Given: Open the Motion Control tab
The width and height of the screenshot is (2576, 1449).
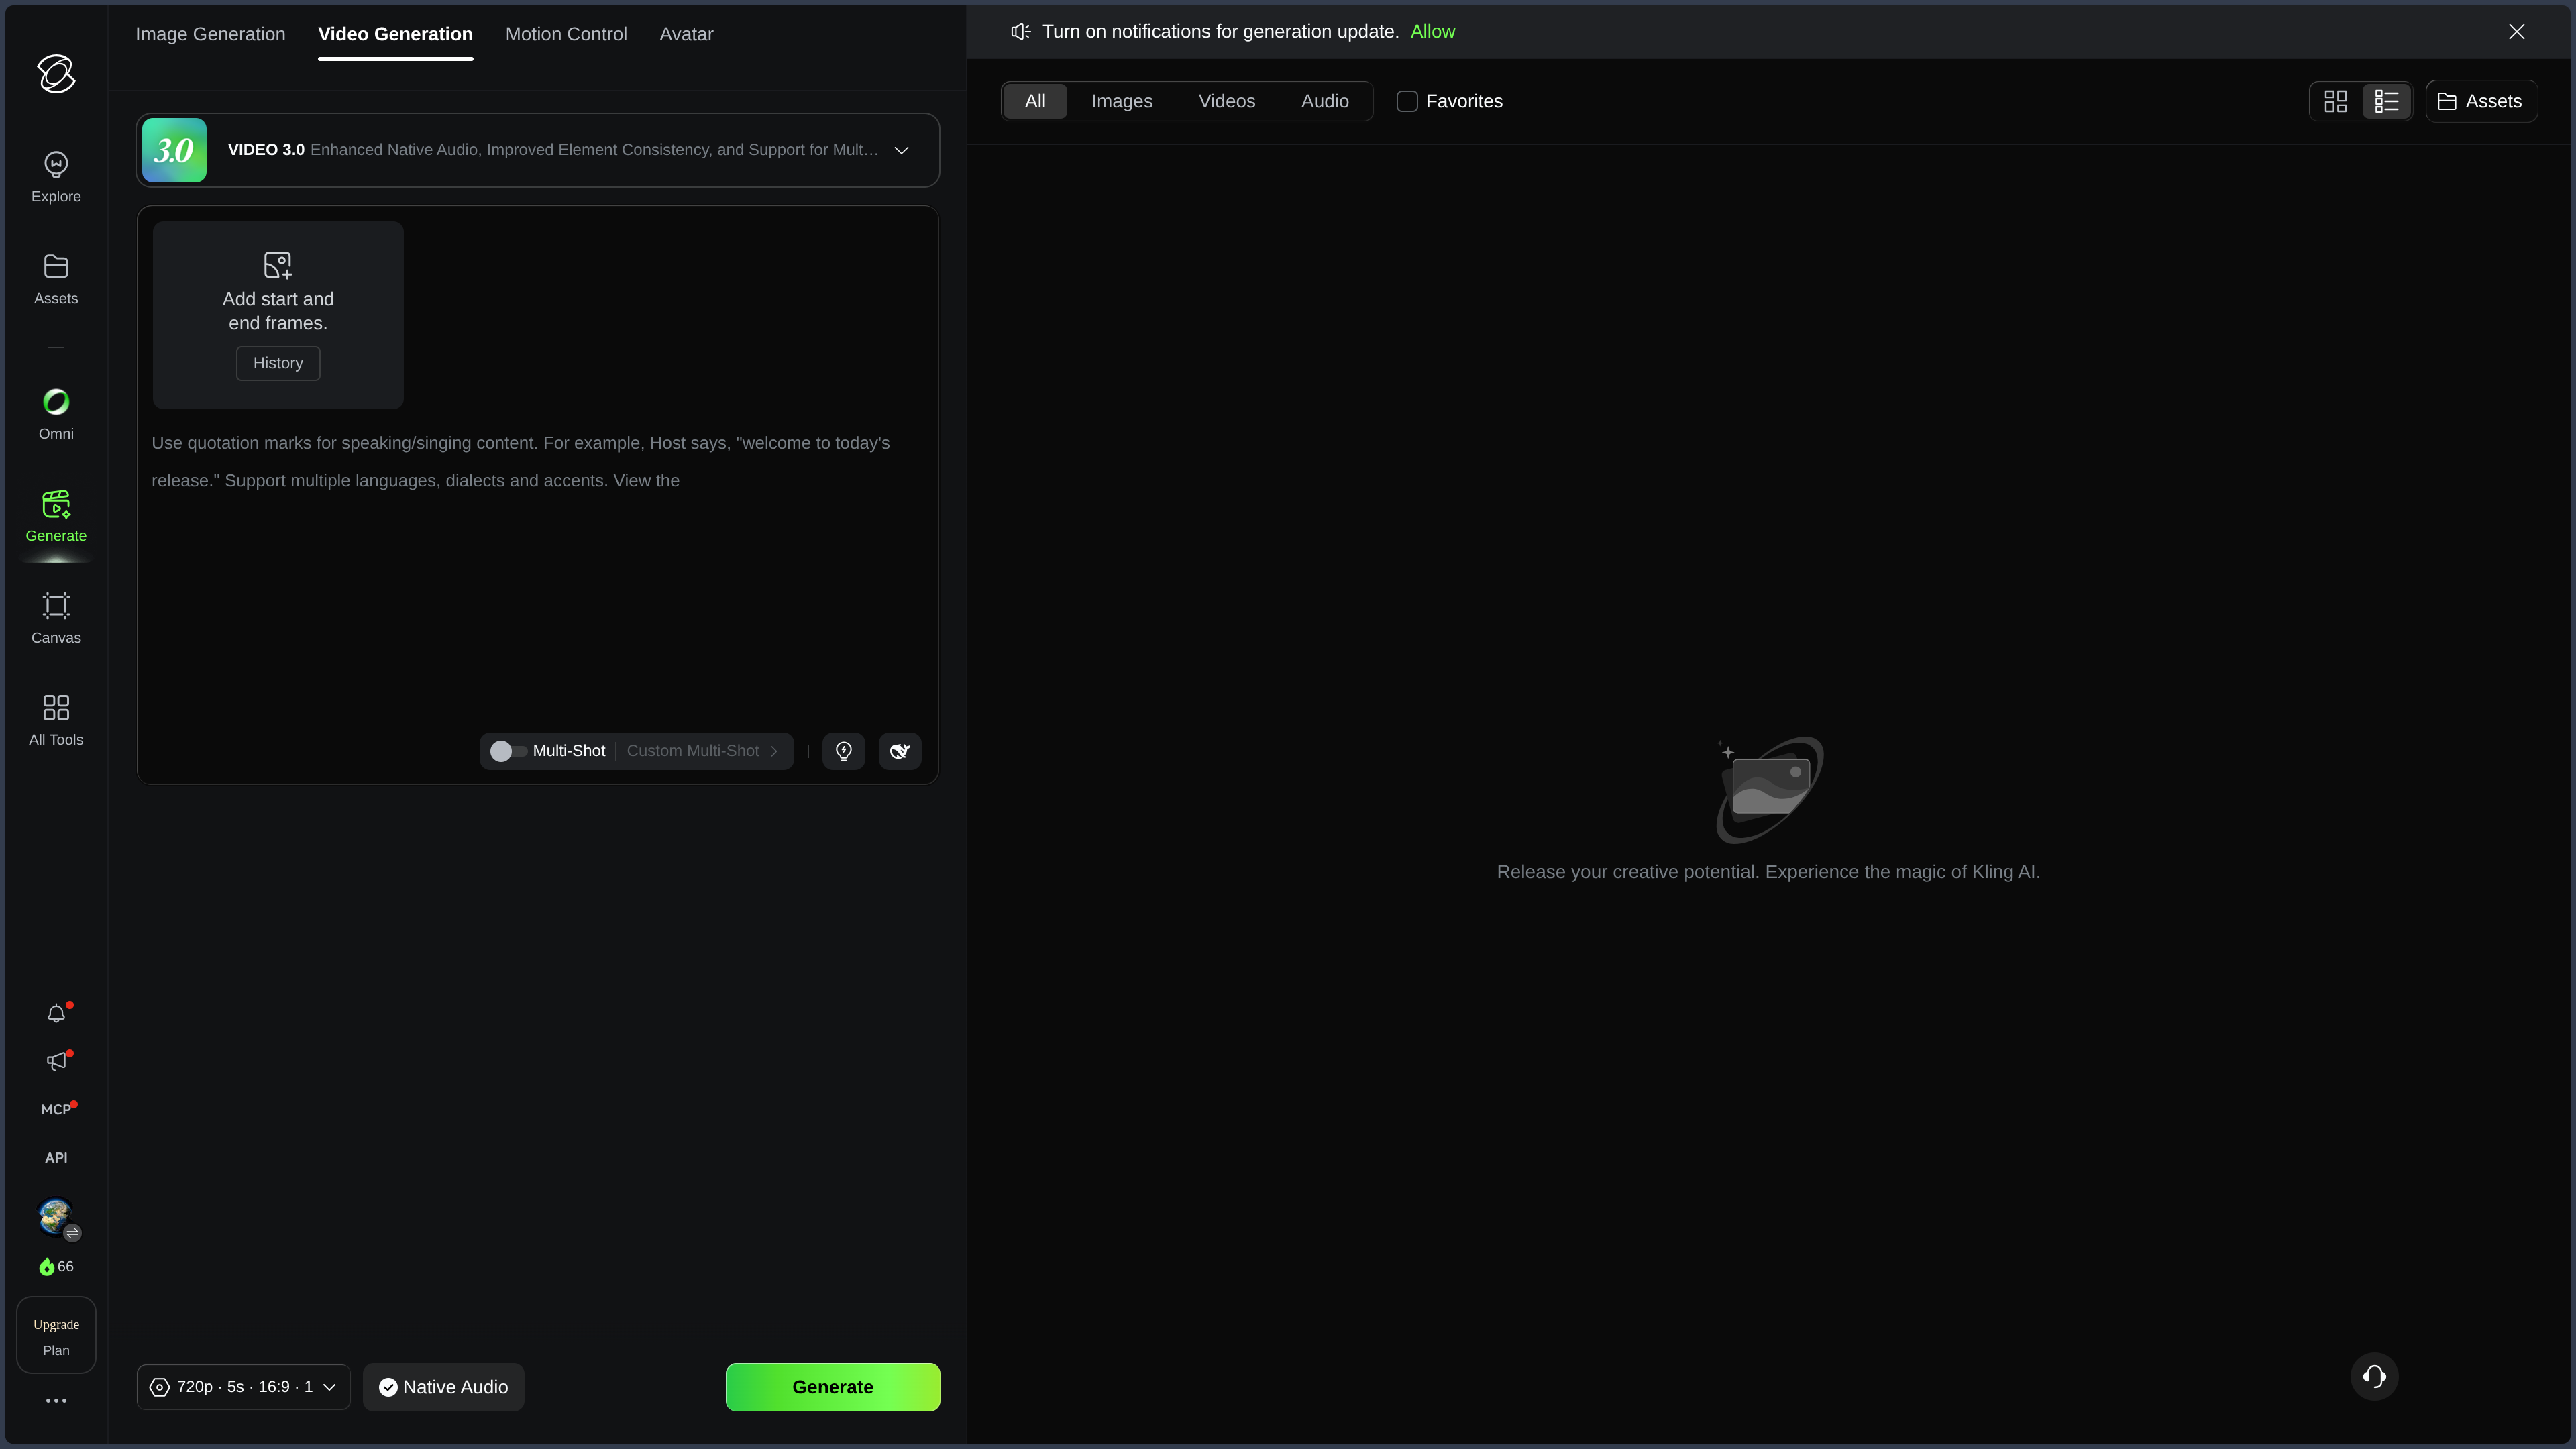Looking at the screenshot, I should pos(566,34).
